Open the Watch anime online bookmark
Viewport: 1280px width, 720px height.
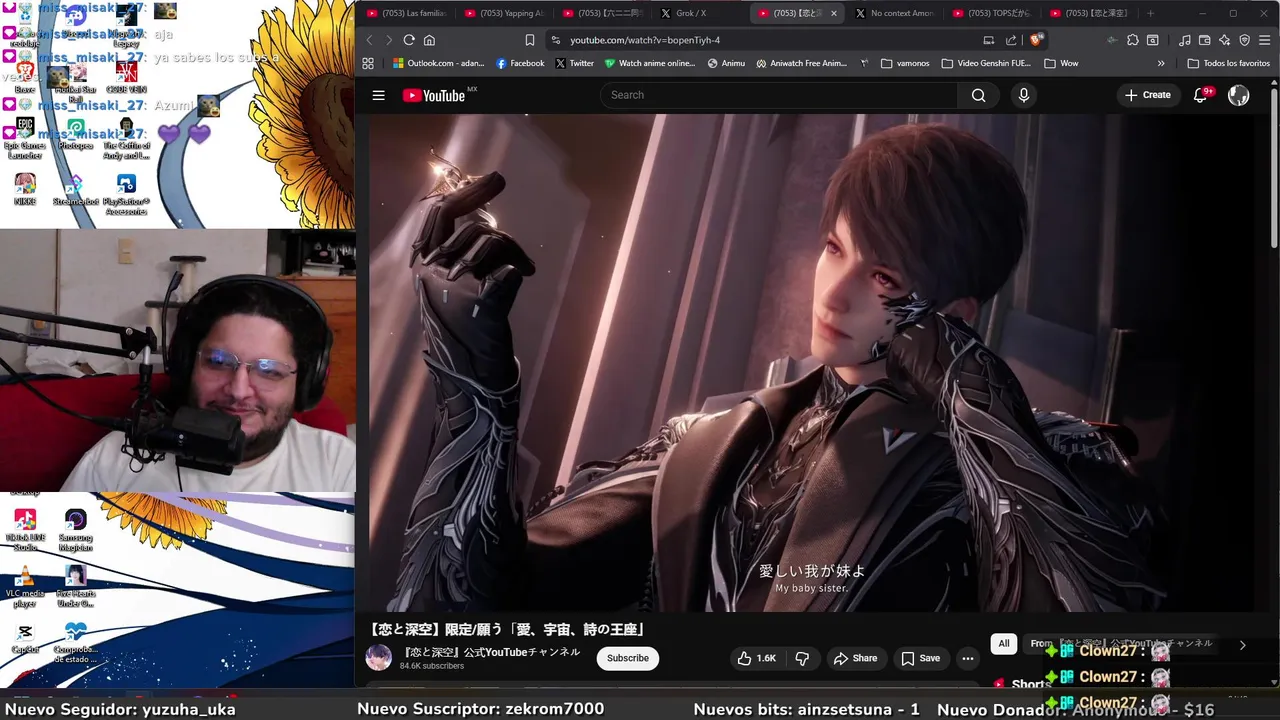650,63
